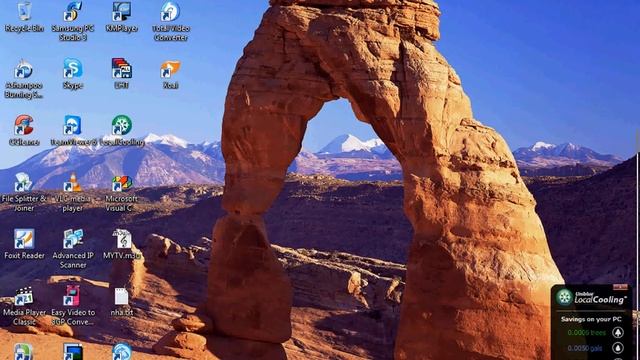Click the gallons savings droplet icon
The width and height of the screenshot is (640, 360).
[618, 348]
